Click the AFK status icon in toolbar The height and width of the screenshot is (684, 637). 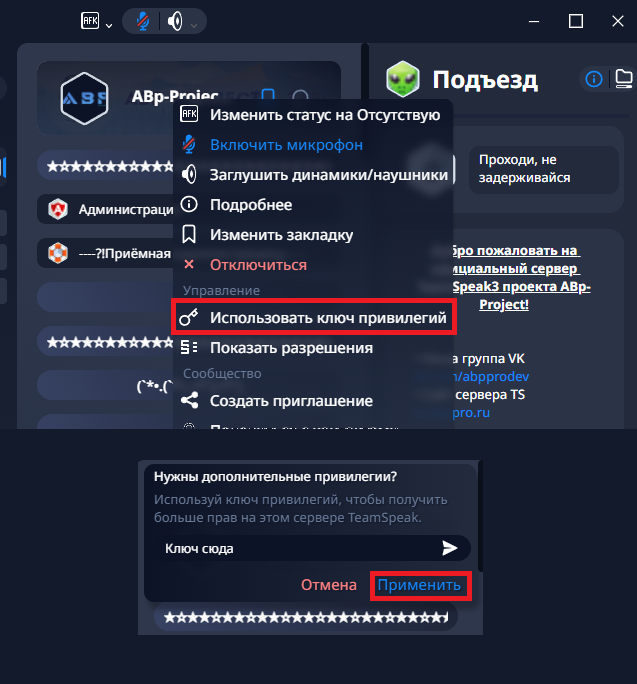pyautogui.click(x=90, y=21)
